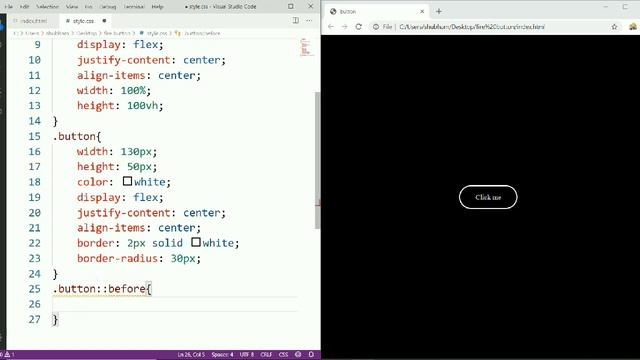Split the VS Code editor right
The width and height of the screenshot is (640, 360).
click(x=296, y=20)
